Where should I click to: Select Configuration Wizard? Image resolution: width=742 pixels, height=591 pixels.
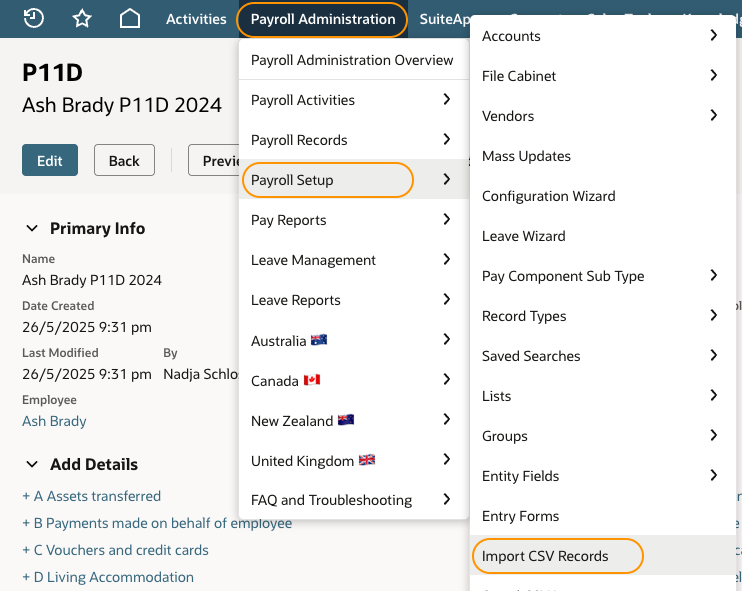click(x=603, y=196)
